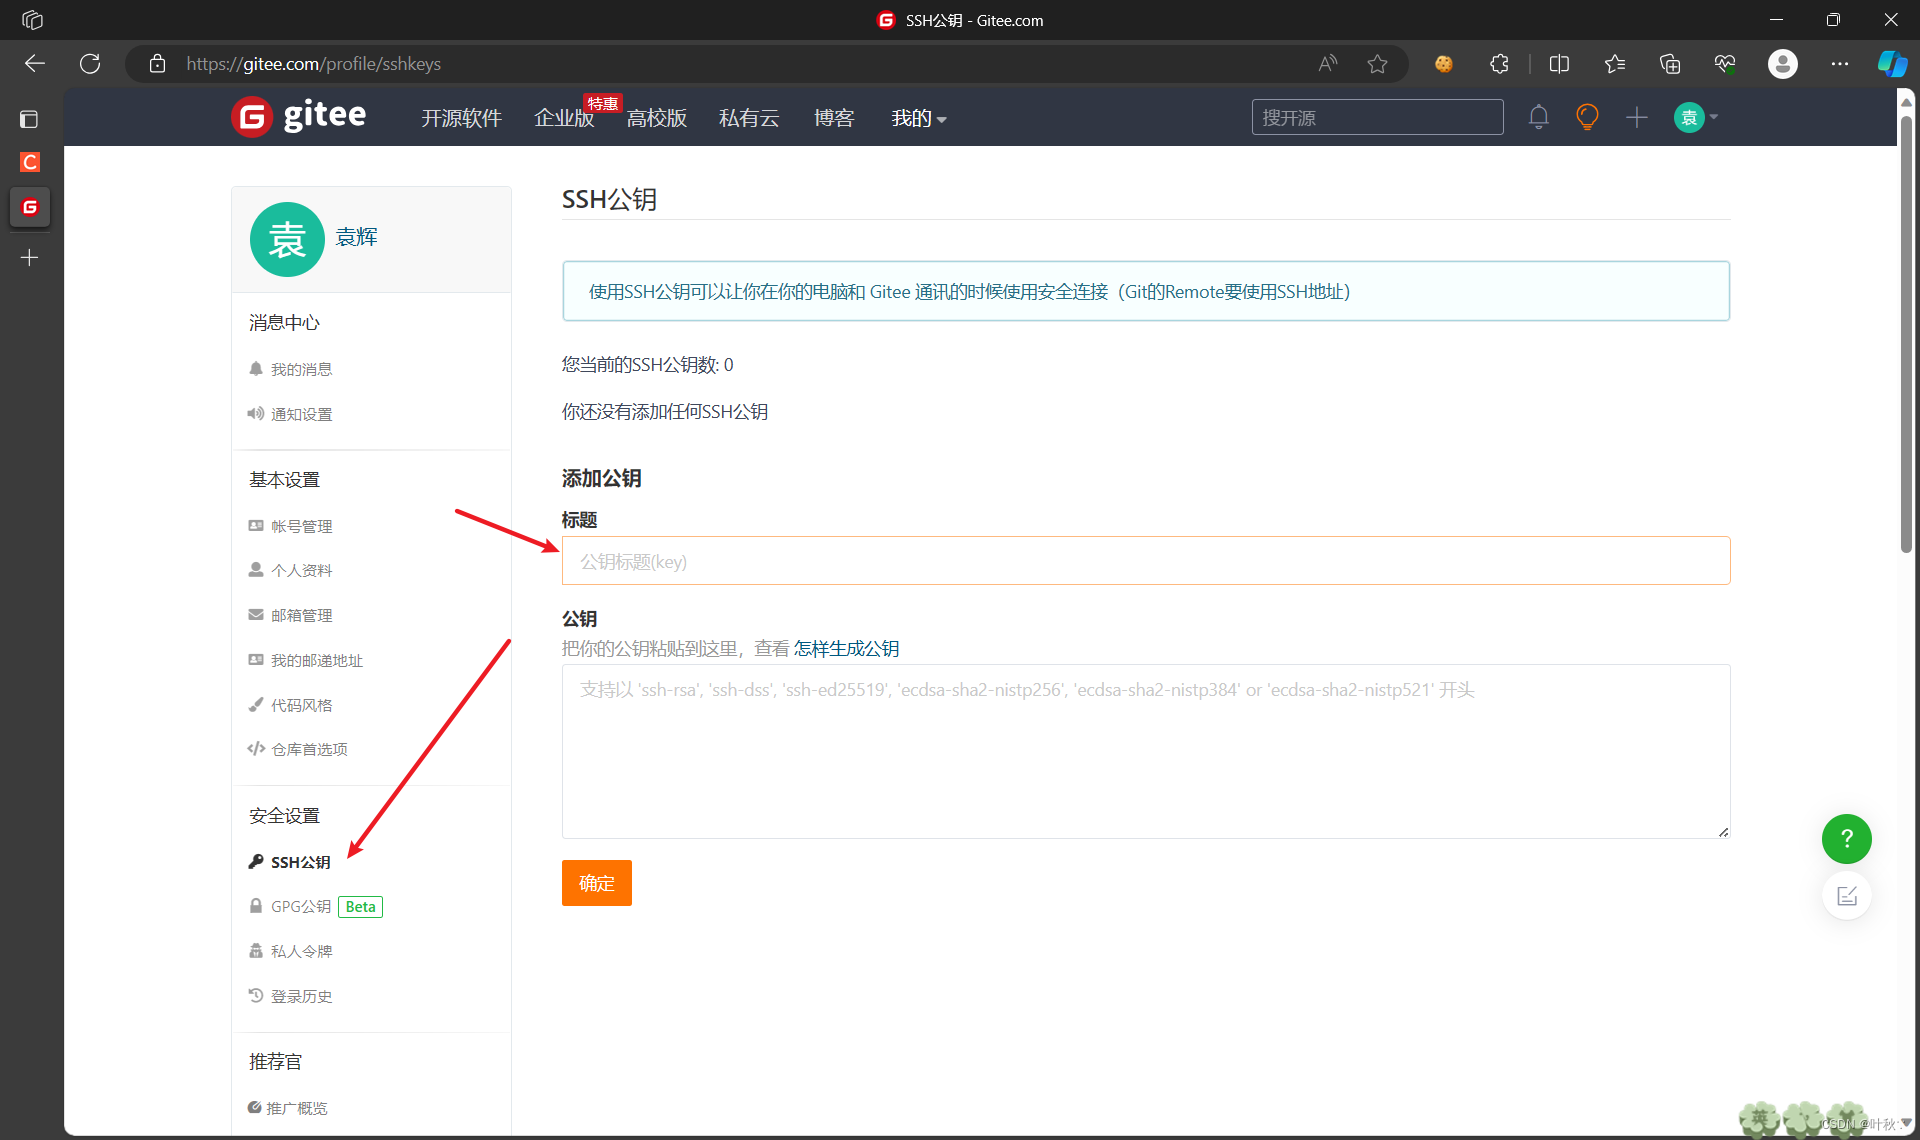The width and height of the screenshot is (1920, 1140).
Task: Open Edge split screen icon
Action: pos(1559,64)
